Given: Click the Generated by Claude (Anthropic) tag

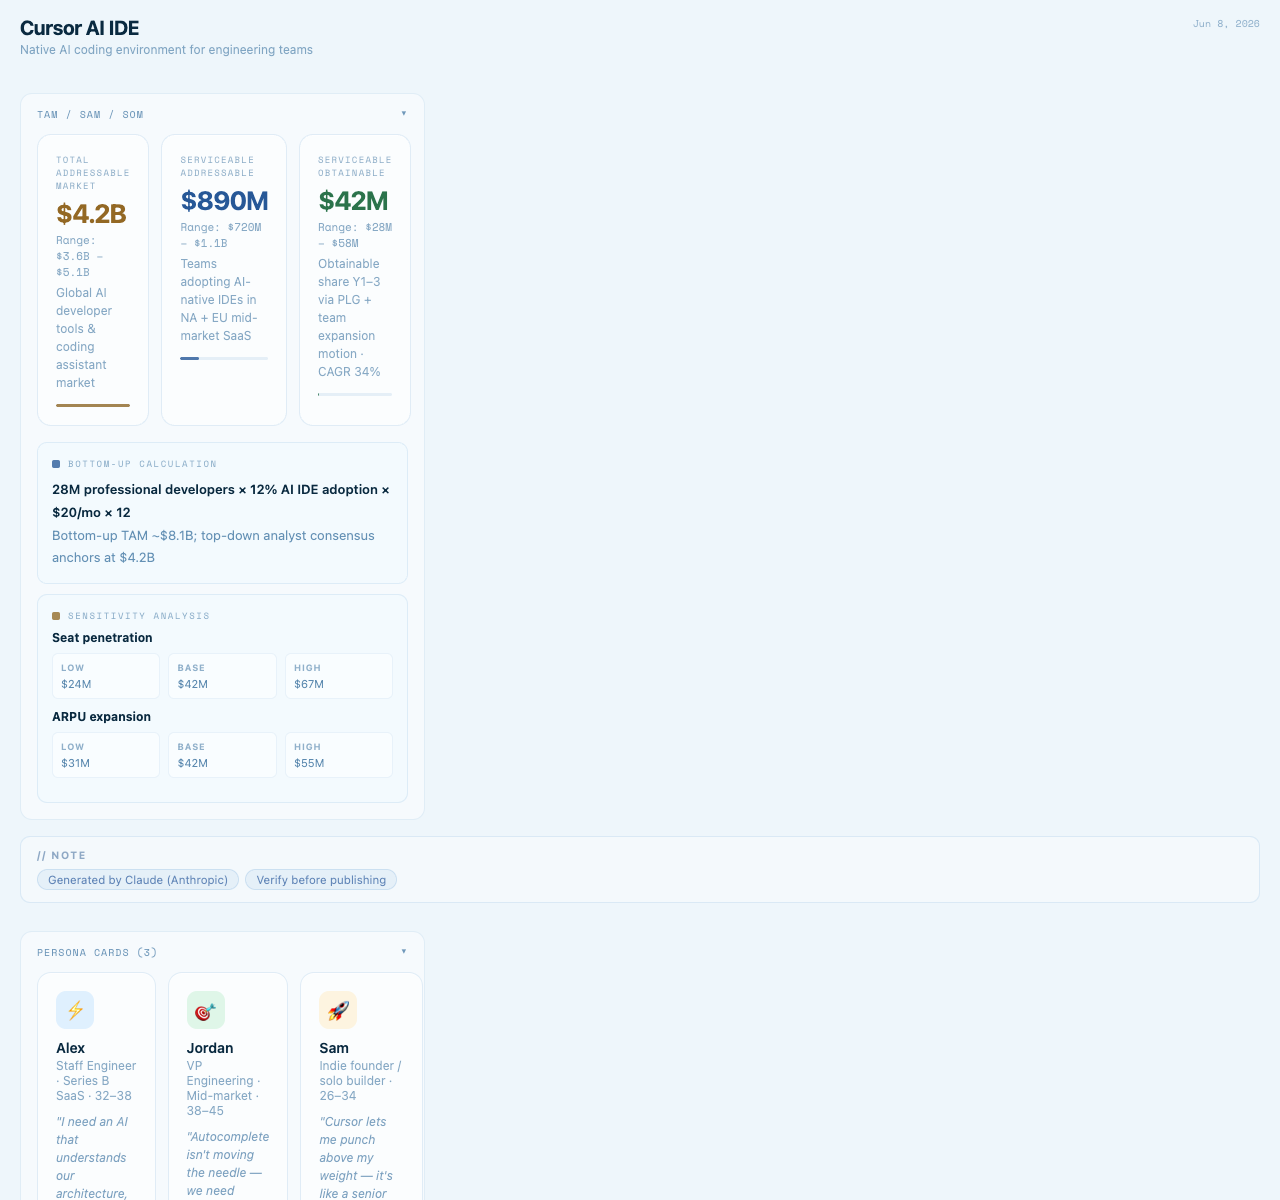Looking at the screenshot, I should click(x=138, y=880).
